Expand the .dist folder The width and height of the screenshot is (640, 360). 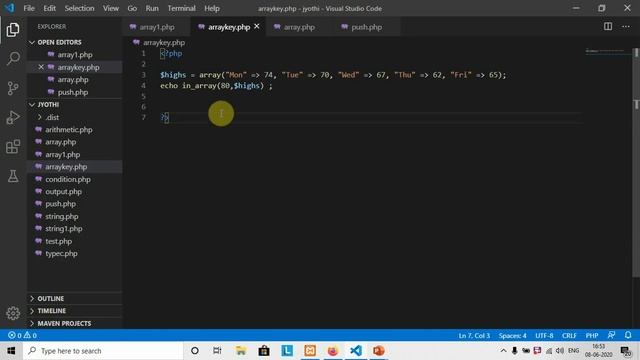(x=52, y=117)
